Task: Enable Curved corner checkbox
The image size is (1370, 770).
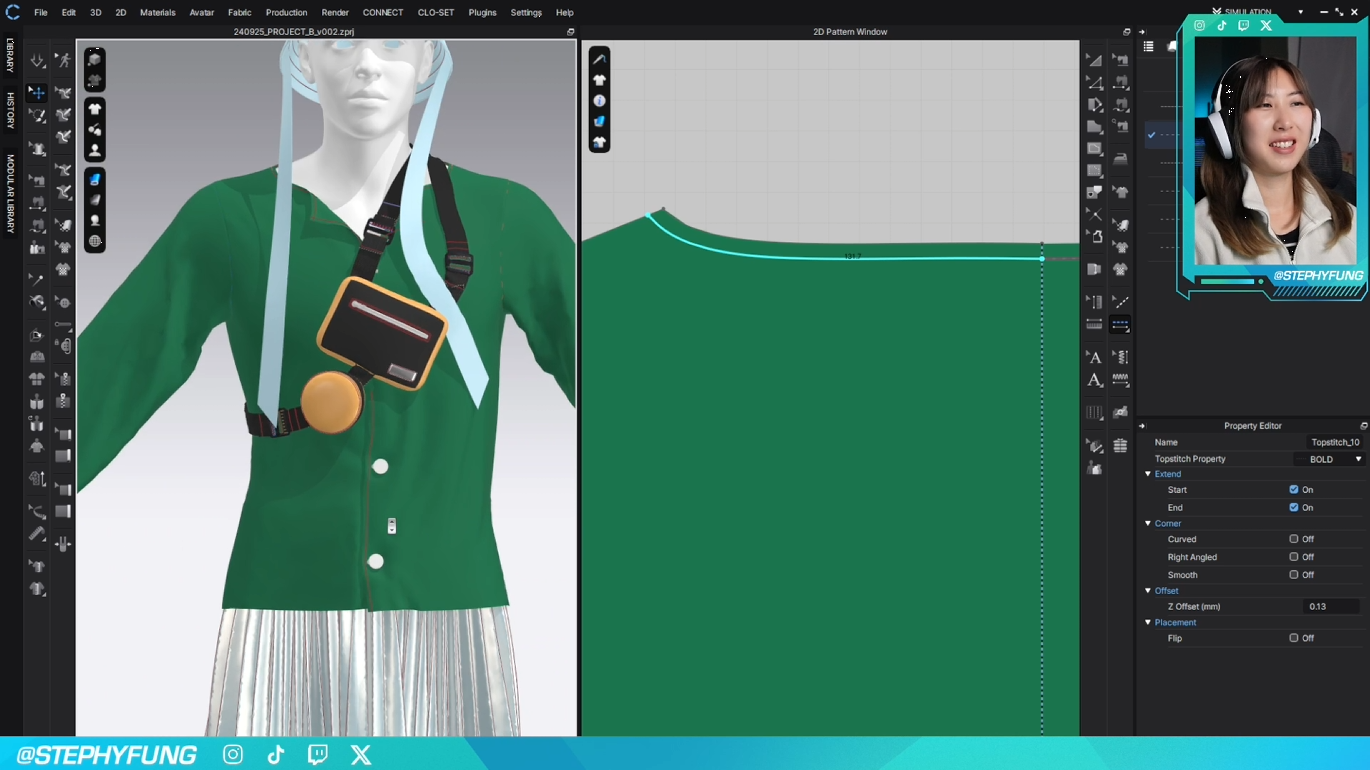Action: pyautogui.click(x=1294, y=539)
